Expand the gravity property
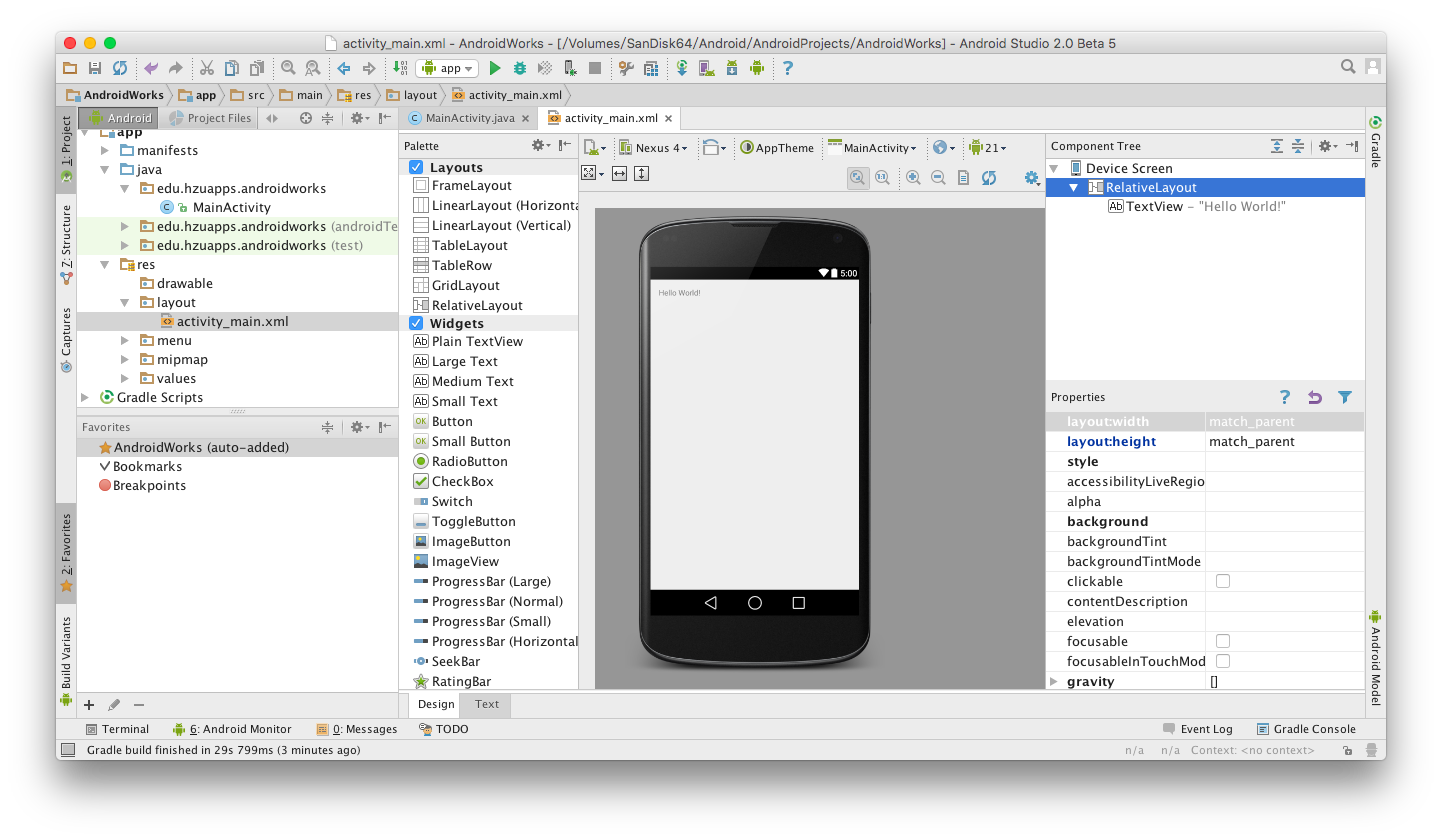Viewport: 1442px width, 840px height. tap(1053, 681)
